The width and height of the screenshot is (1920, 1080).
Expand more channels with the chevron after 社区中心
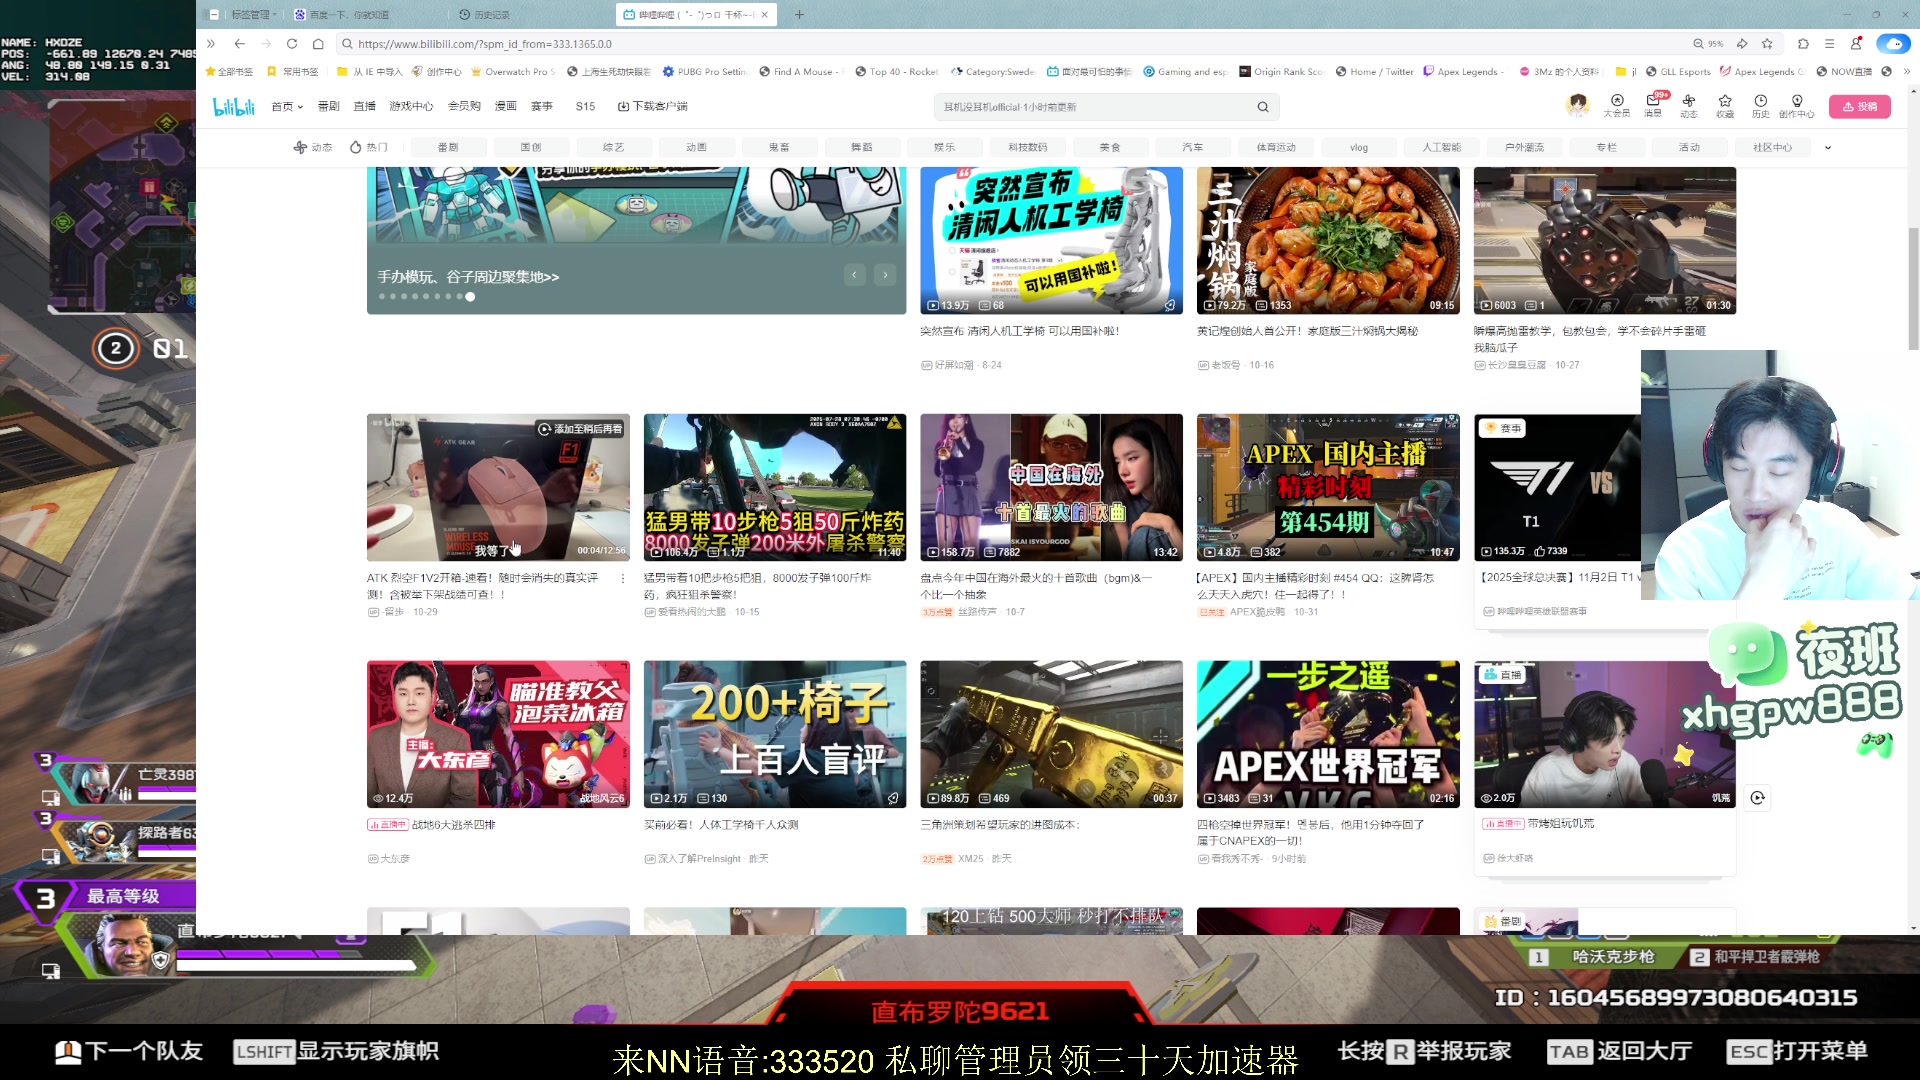(1829, 147)
